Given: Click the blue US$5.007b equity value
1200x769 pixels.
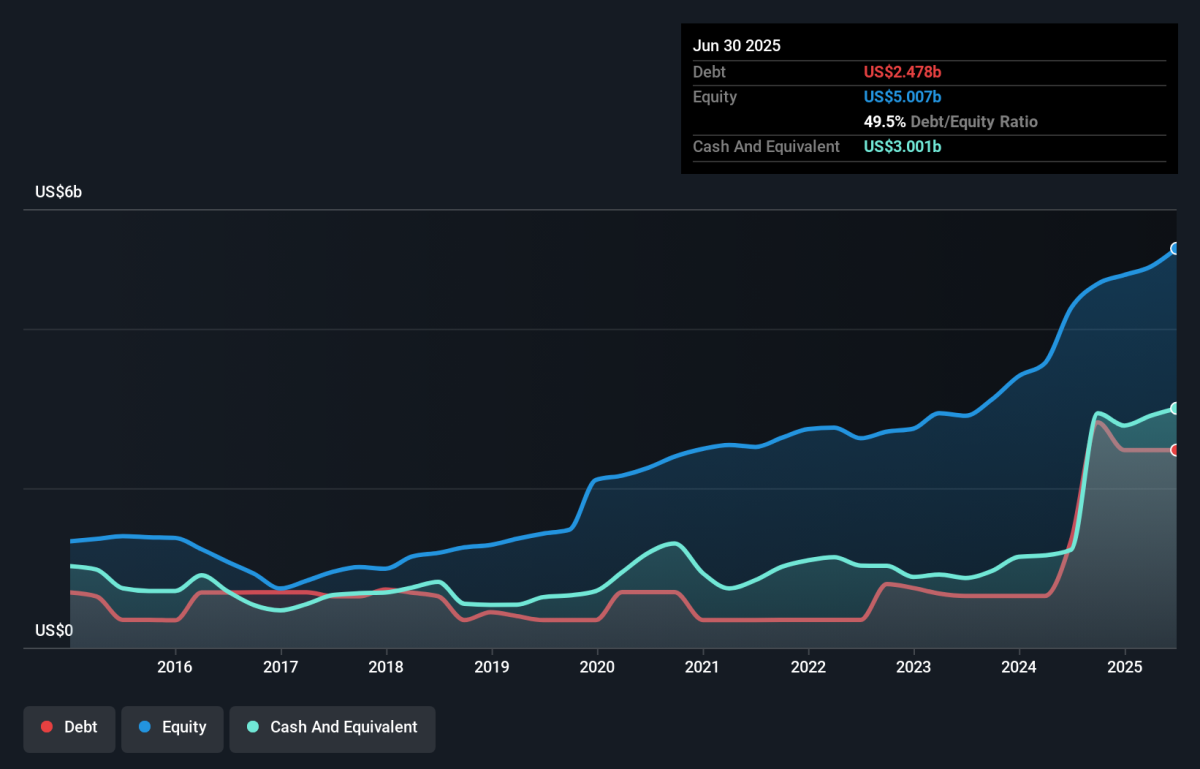Looking at the screenshot, I should coord(902,97).
